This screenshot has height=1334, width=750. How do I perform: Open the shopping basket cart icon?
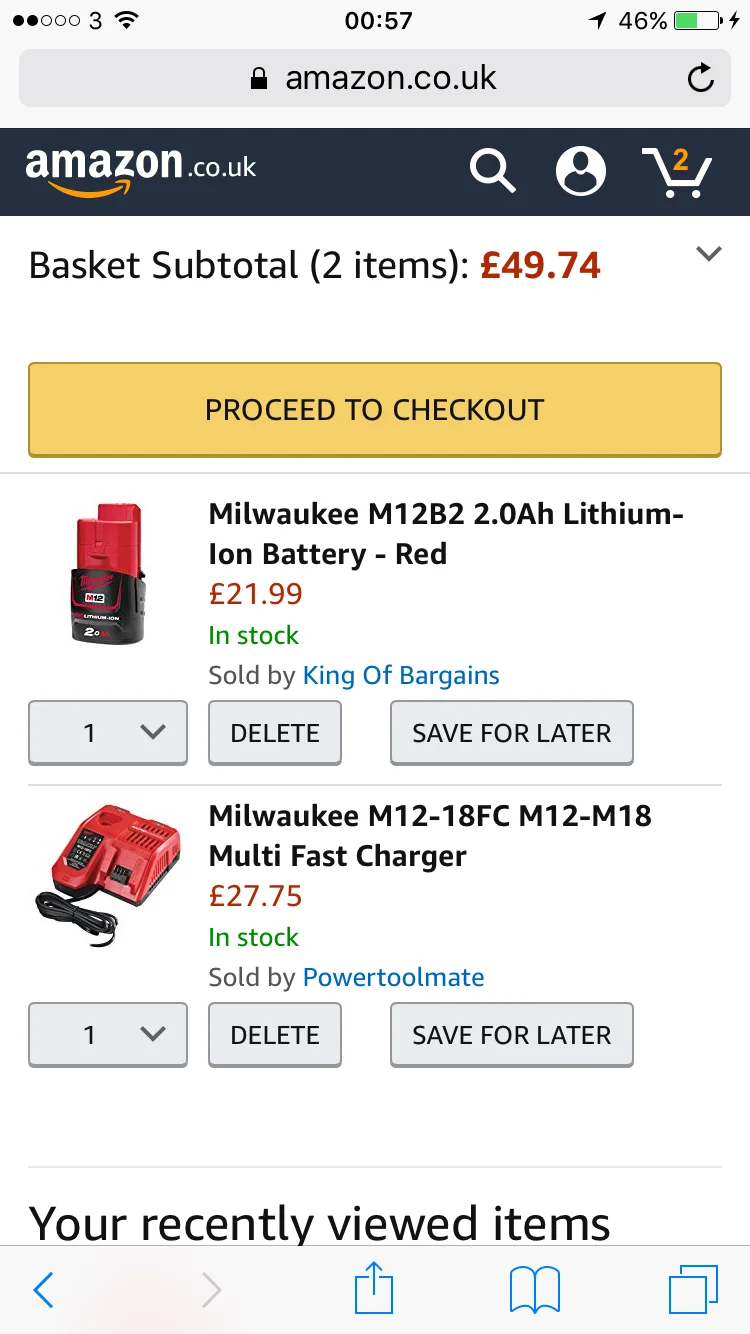[677, 171]
